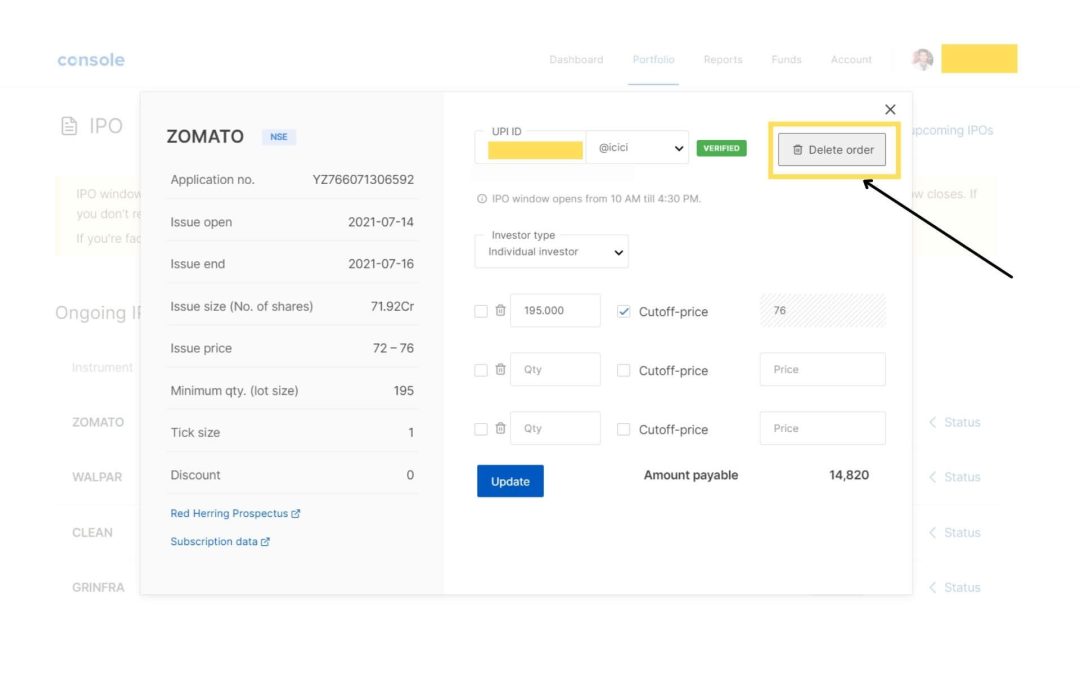The width and height of the screenshot is (1080, 675).
Task: Click the issue price range 72 – 76
Action: pyautogui.click(x=393, y=349)
